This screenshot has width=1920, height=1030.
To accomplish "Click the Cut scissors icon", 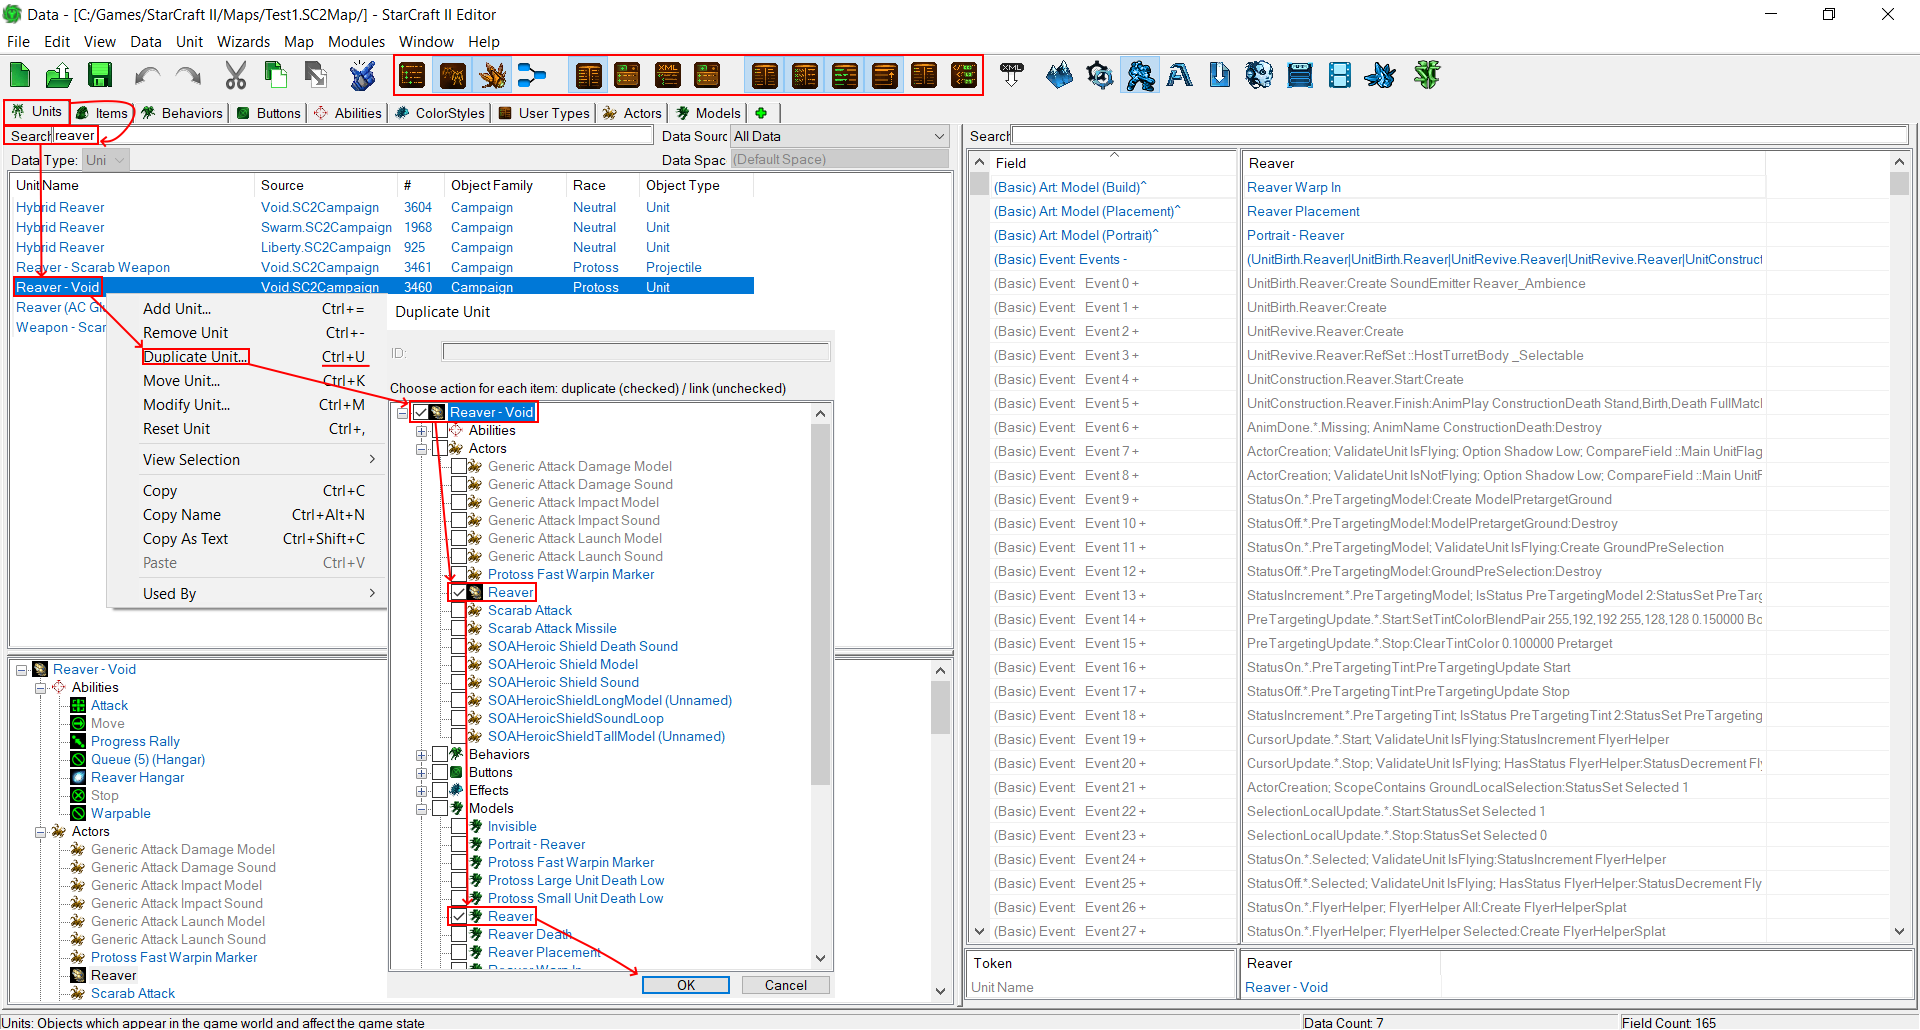I will coord(236,76).
